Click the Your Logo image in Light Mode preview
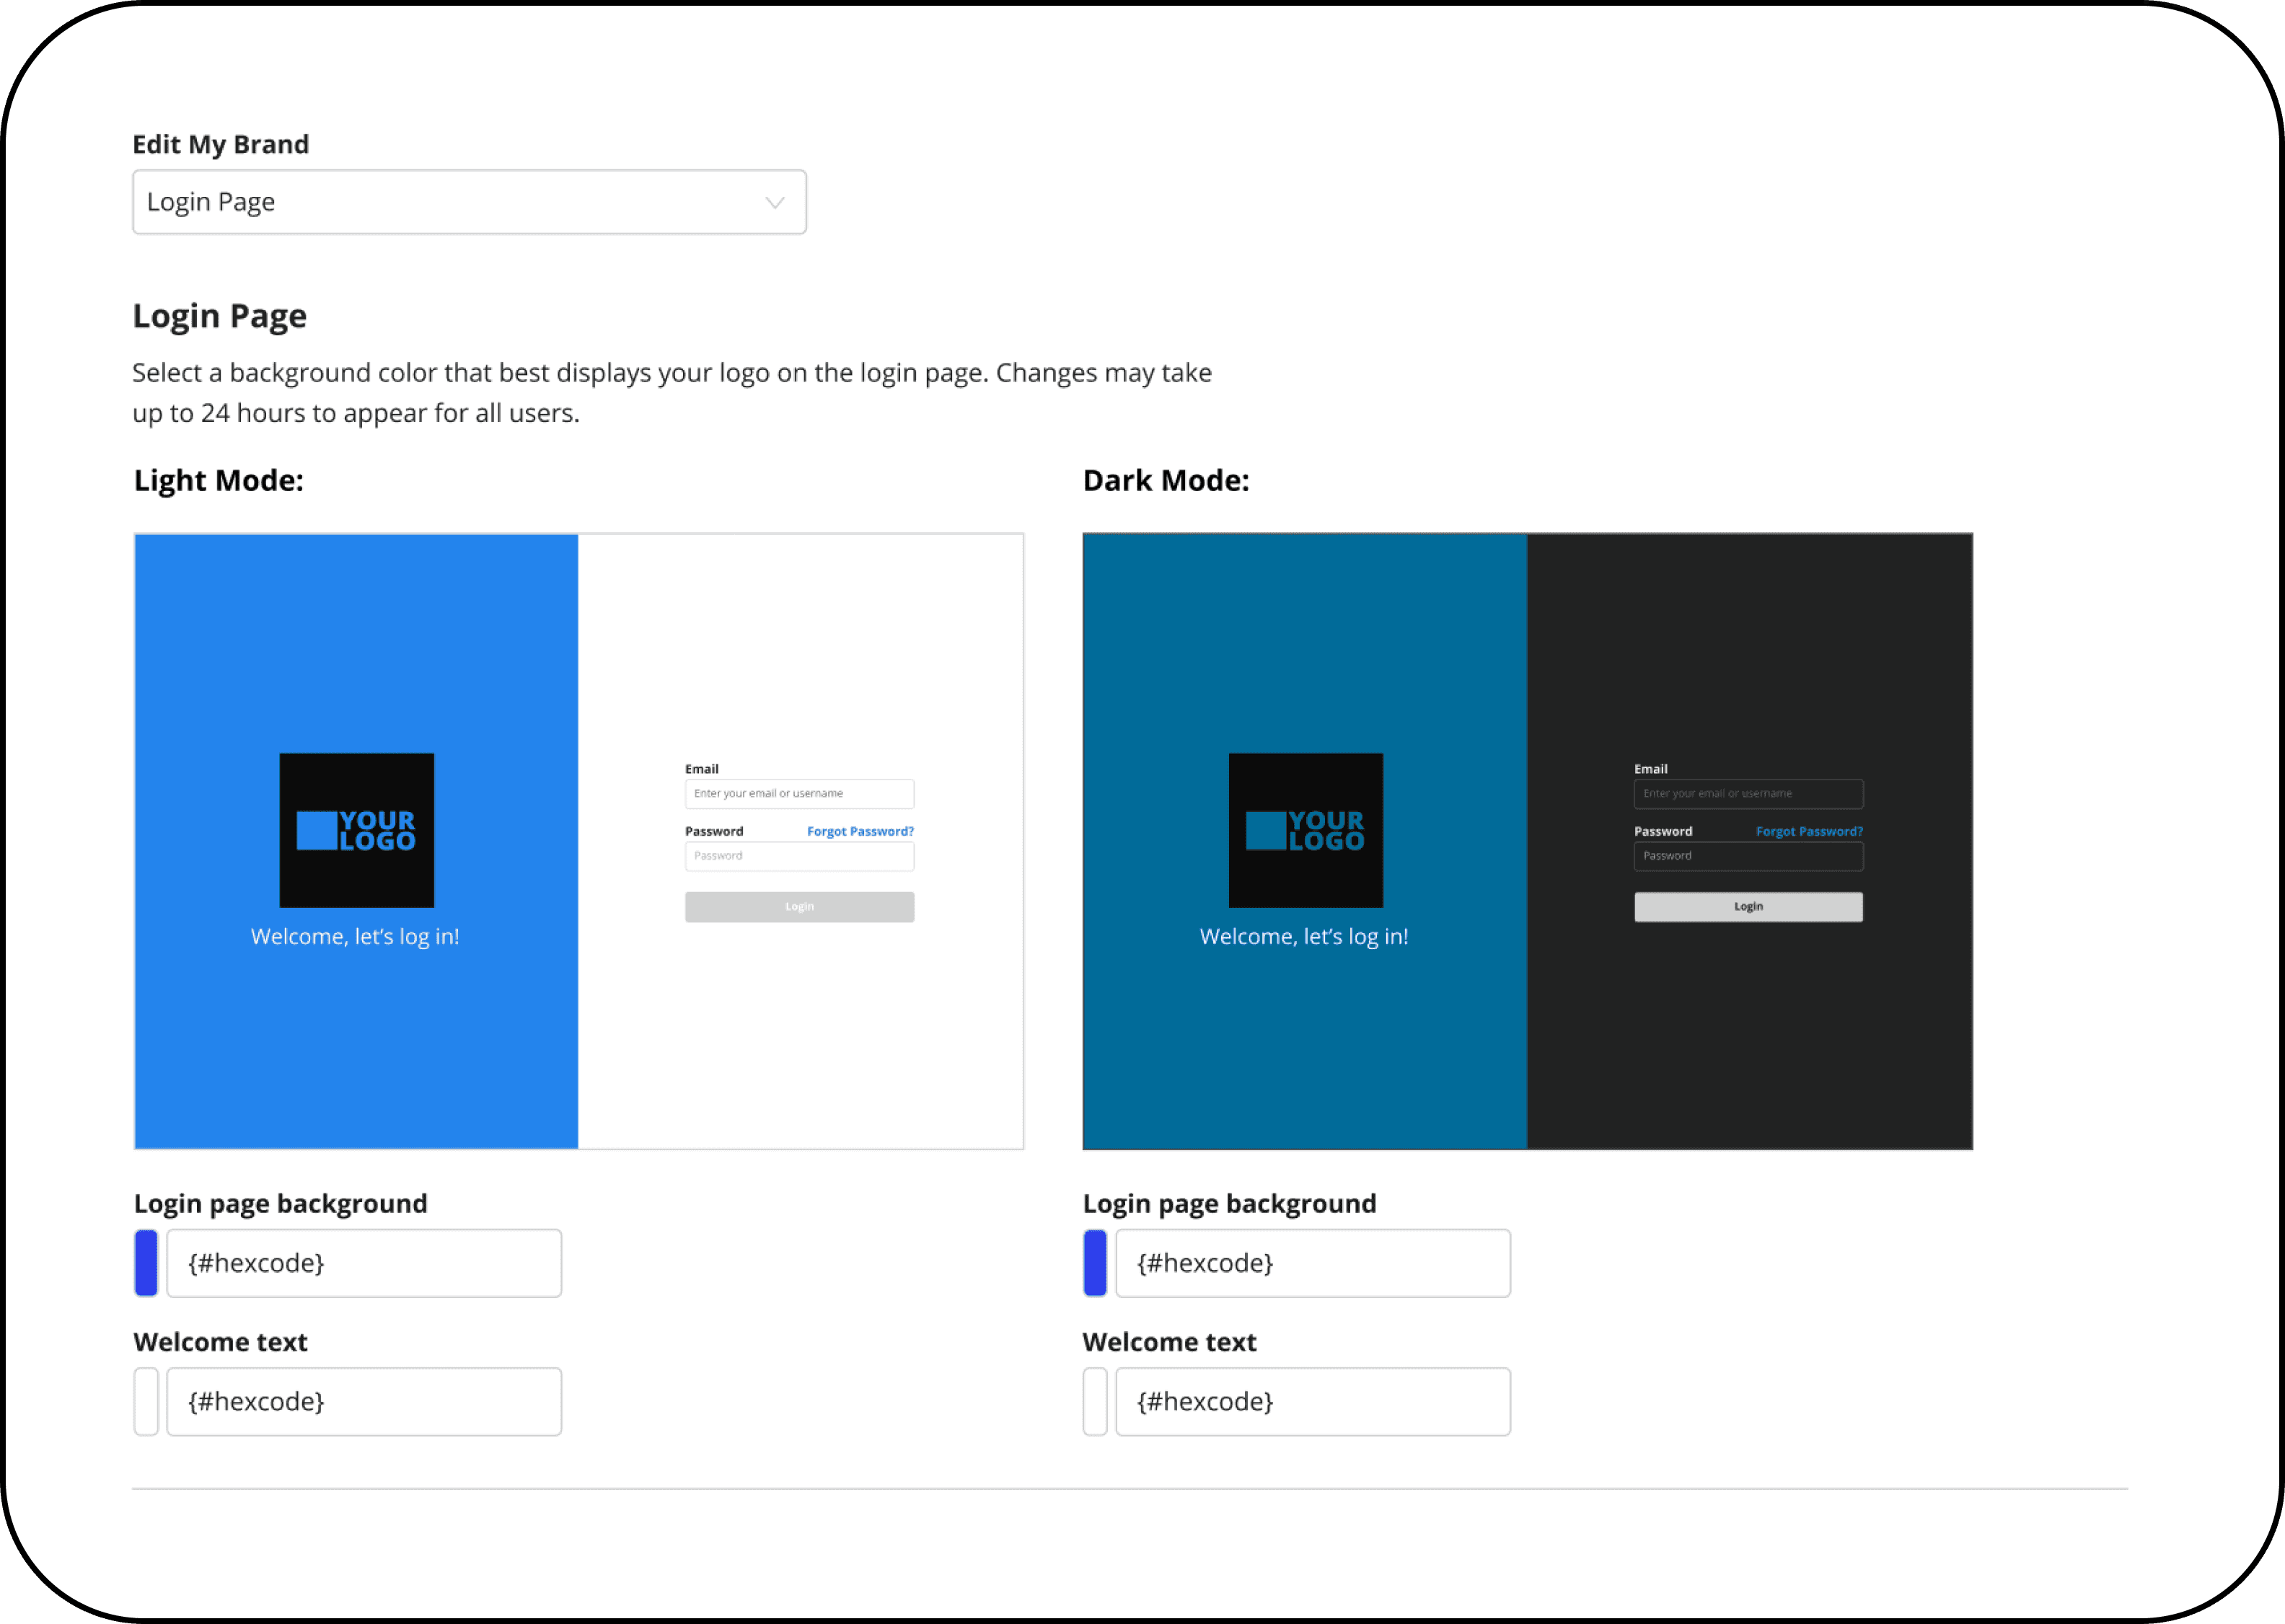 coord(357,830)
